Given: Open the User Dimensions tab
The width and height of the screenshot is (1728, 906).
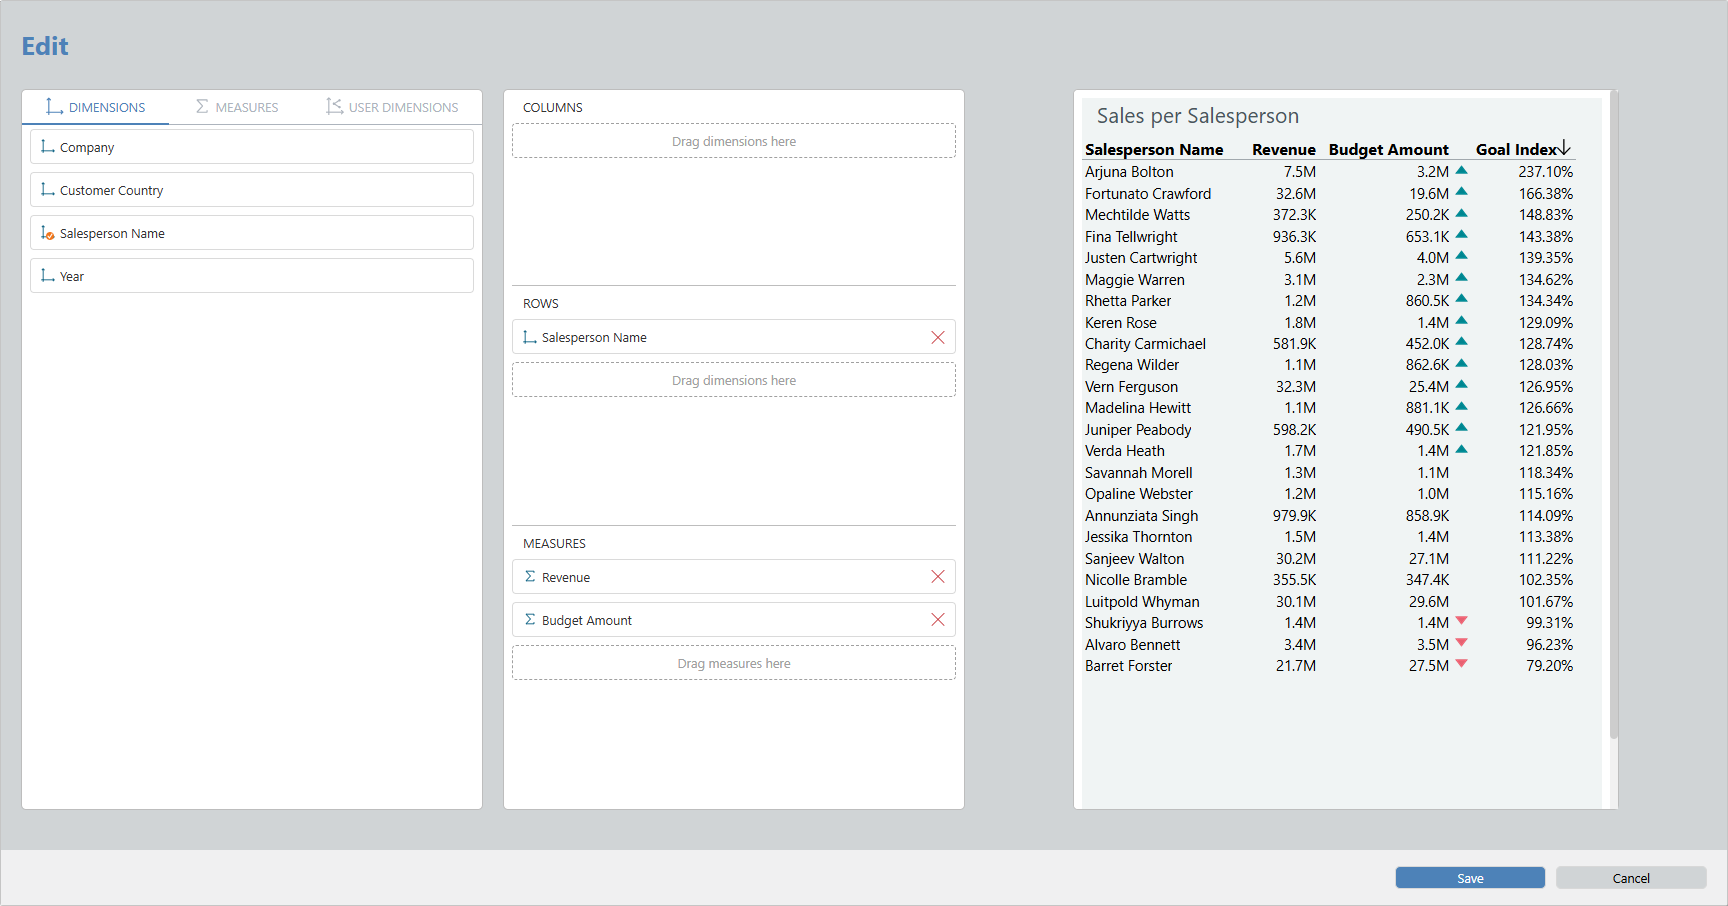Looking at the screenshot, I should click(392, 107).
